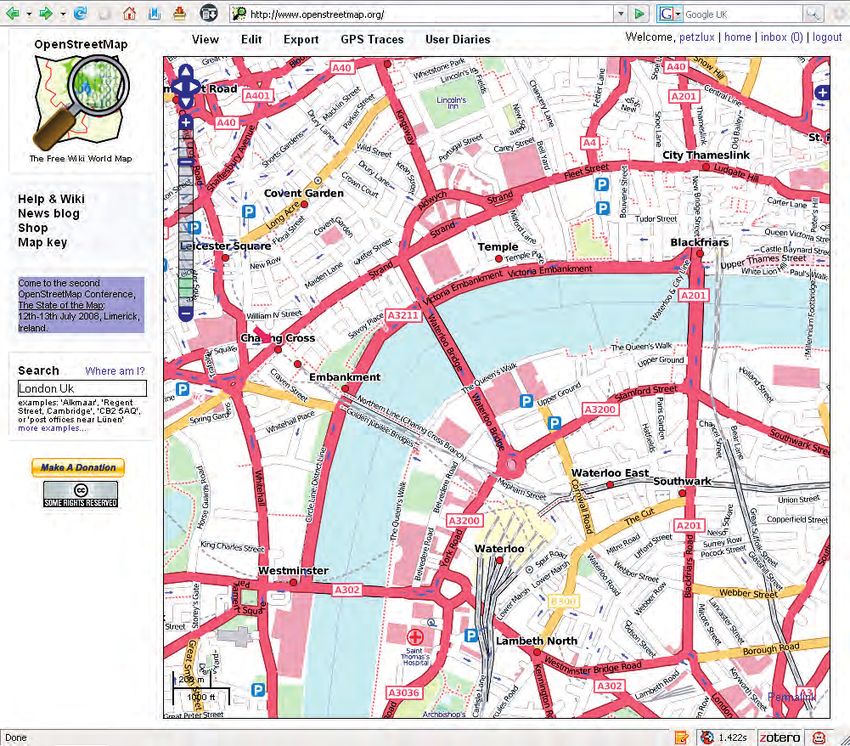Open the Map key link
The height and width of the screenshot is (746, 850).
43,243
